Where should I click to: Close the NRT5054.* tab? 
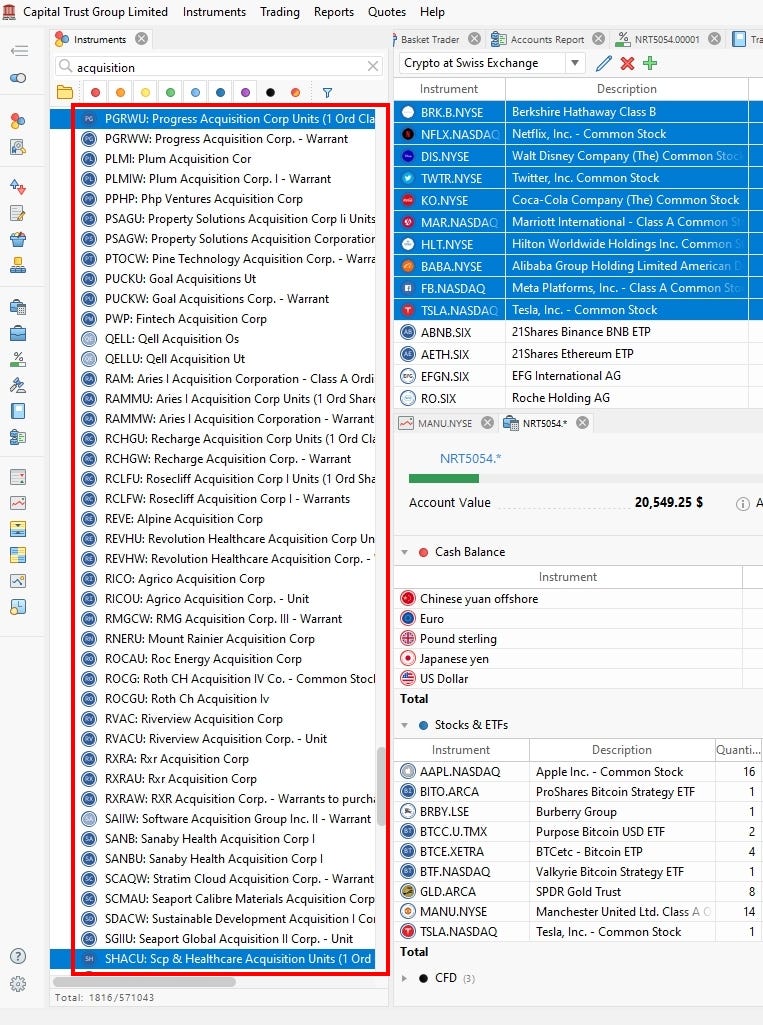click(583, 422)
